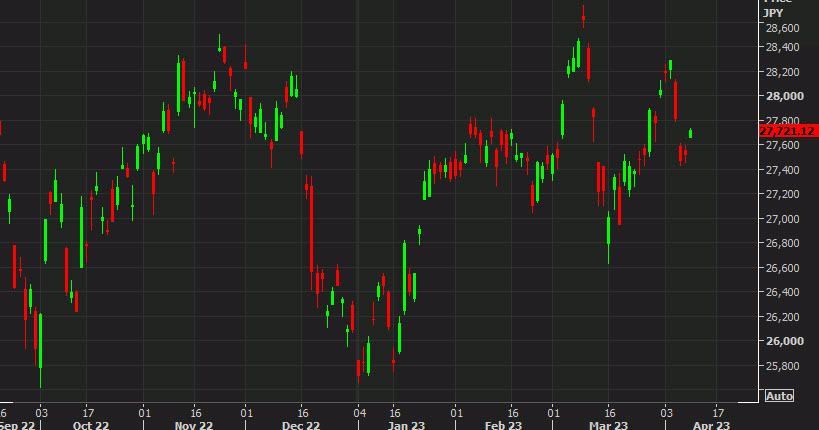This screenshot has height=430, width=819.
Task: Click the 27,200 price axis label
Action: point(782,194)
